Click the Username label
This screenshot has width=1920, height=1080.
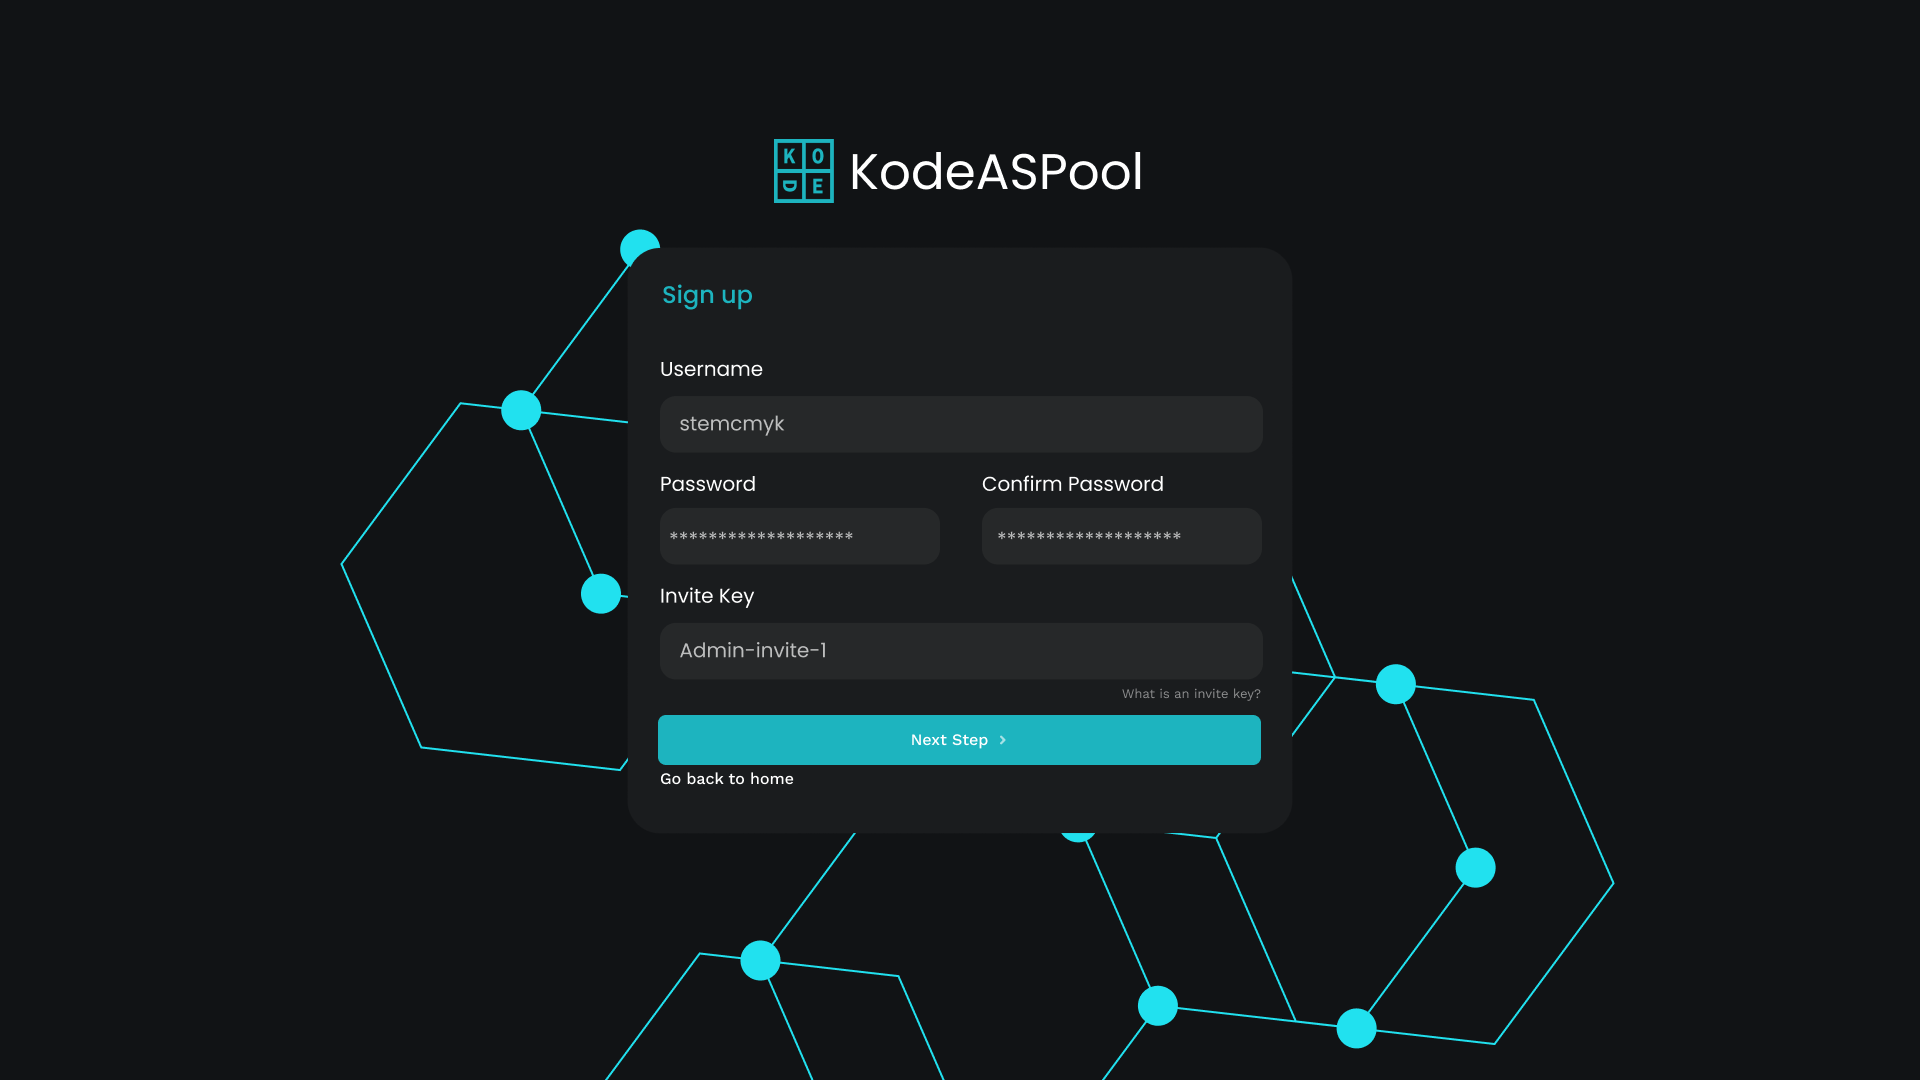pos(711,369)
